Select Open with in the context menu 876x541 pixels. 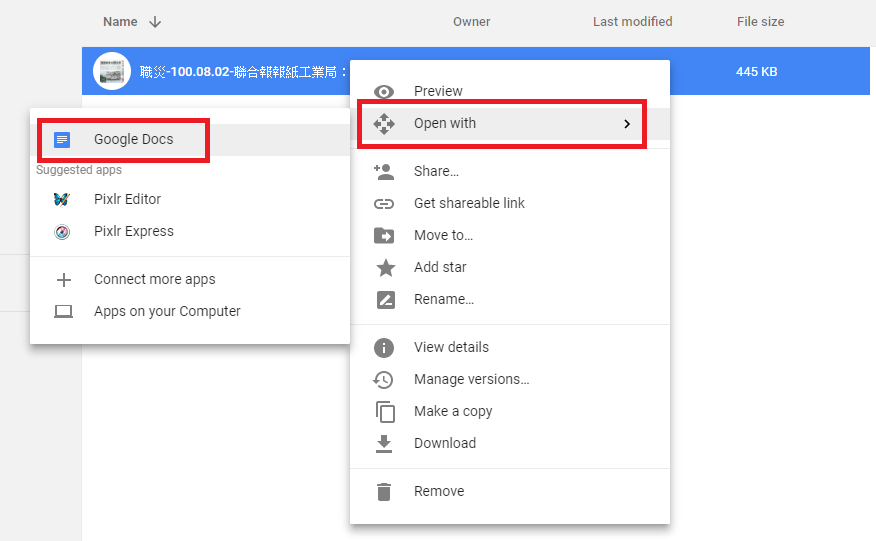click(510, 124)
